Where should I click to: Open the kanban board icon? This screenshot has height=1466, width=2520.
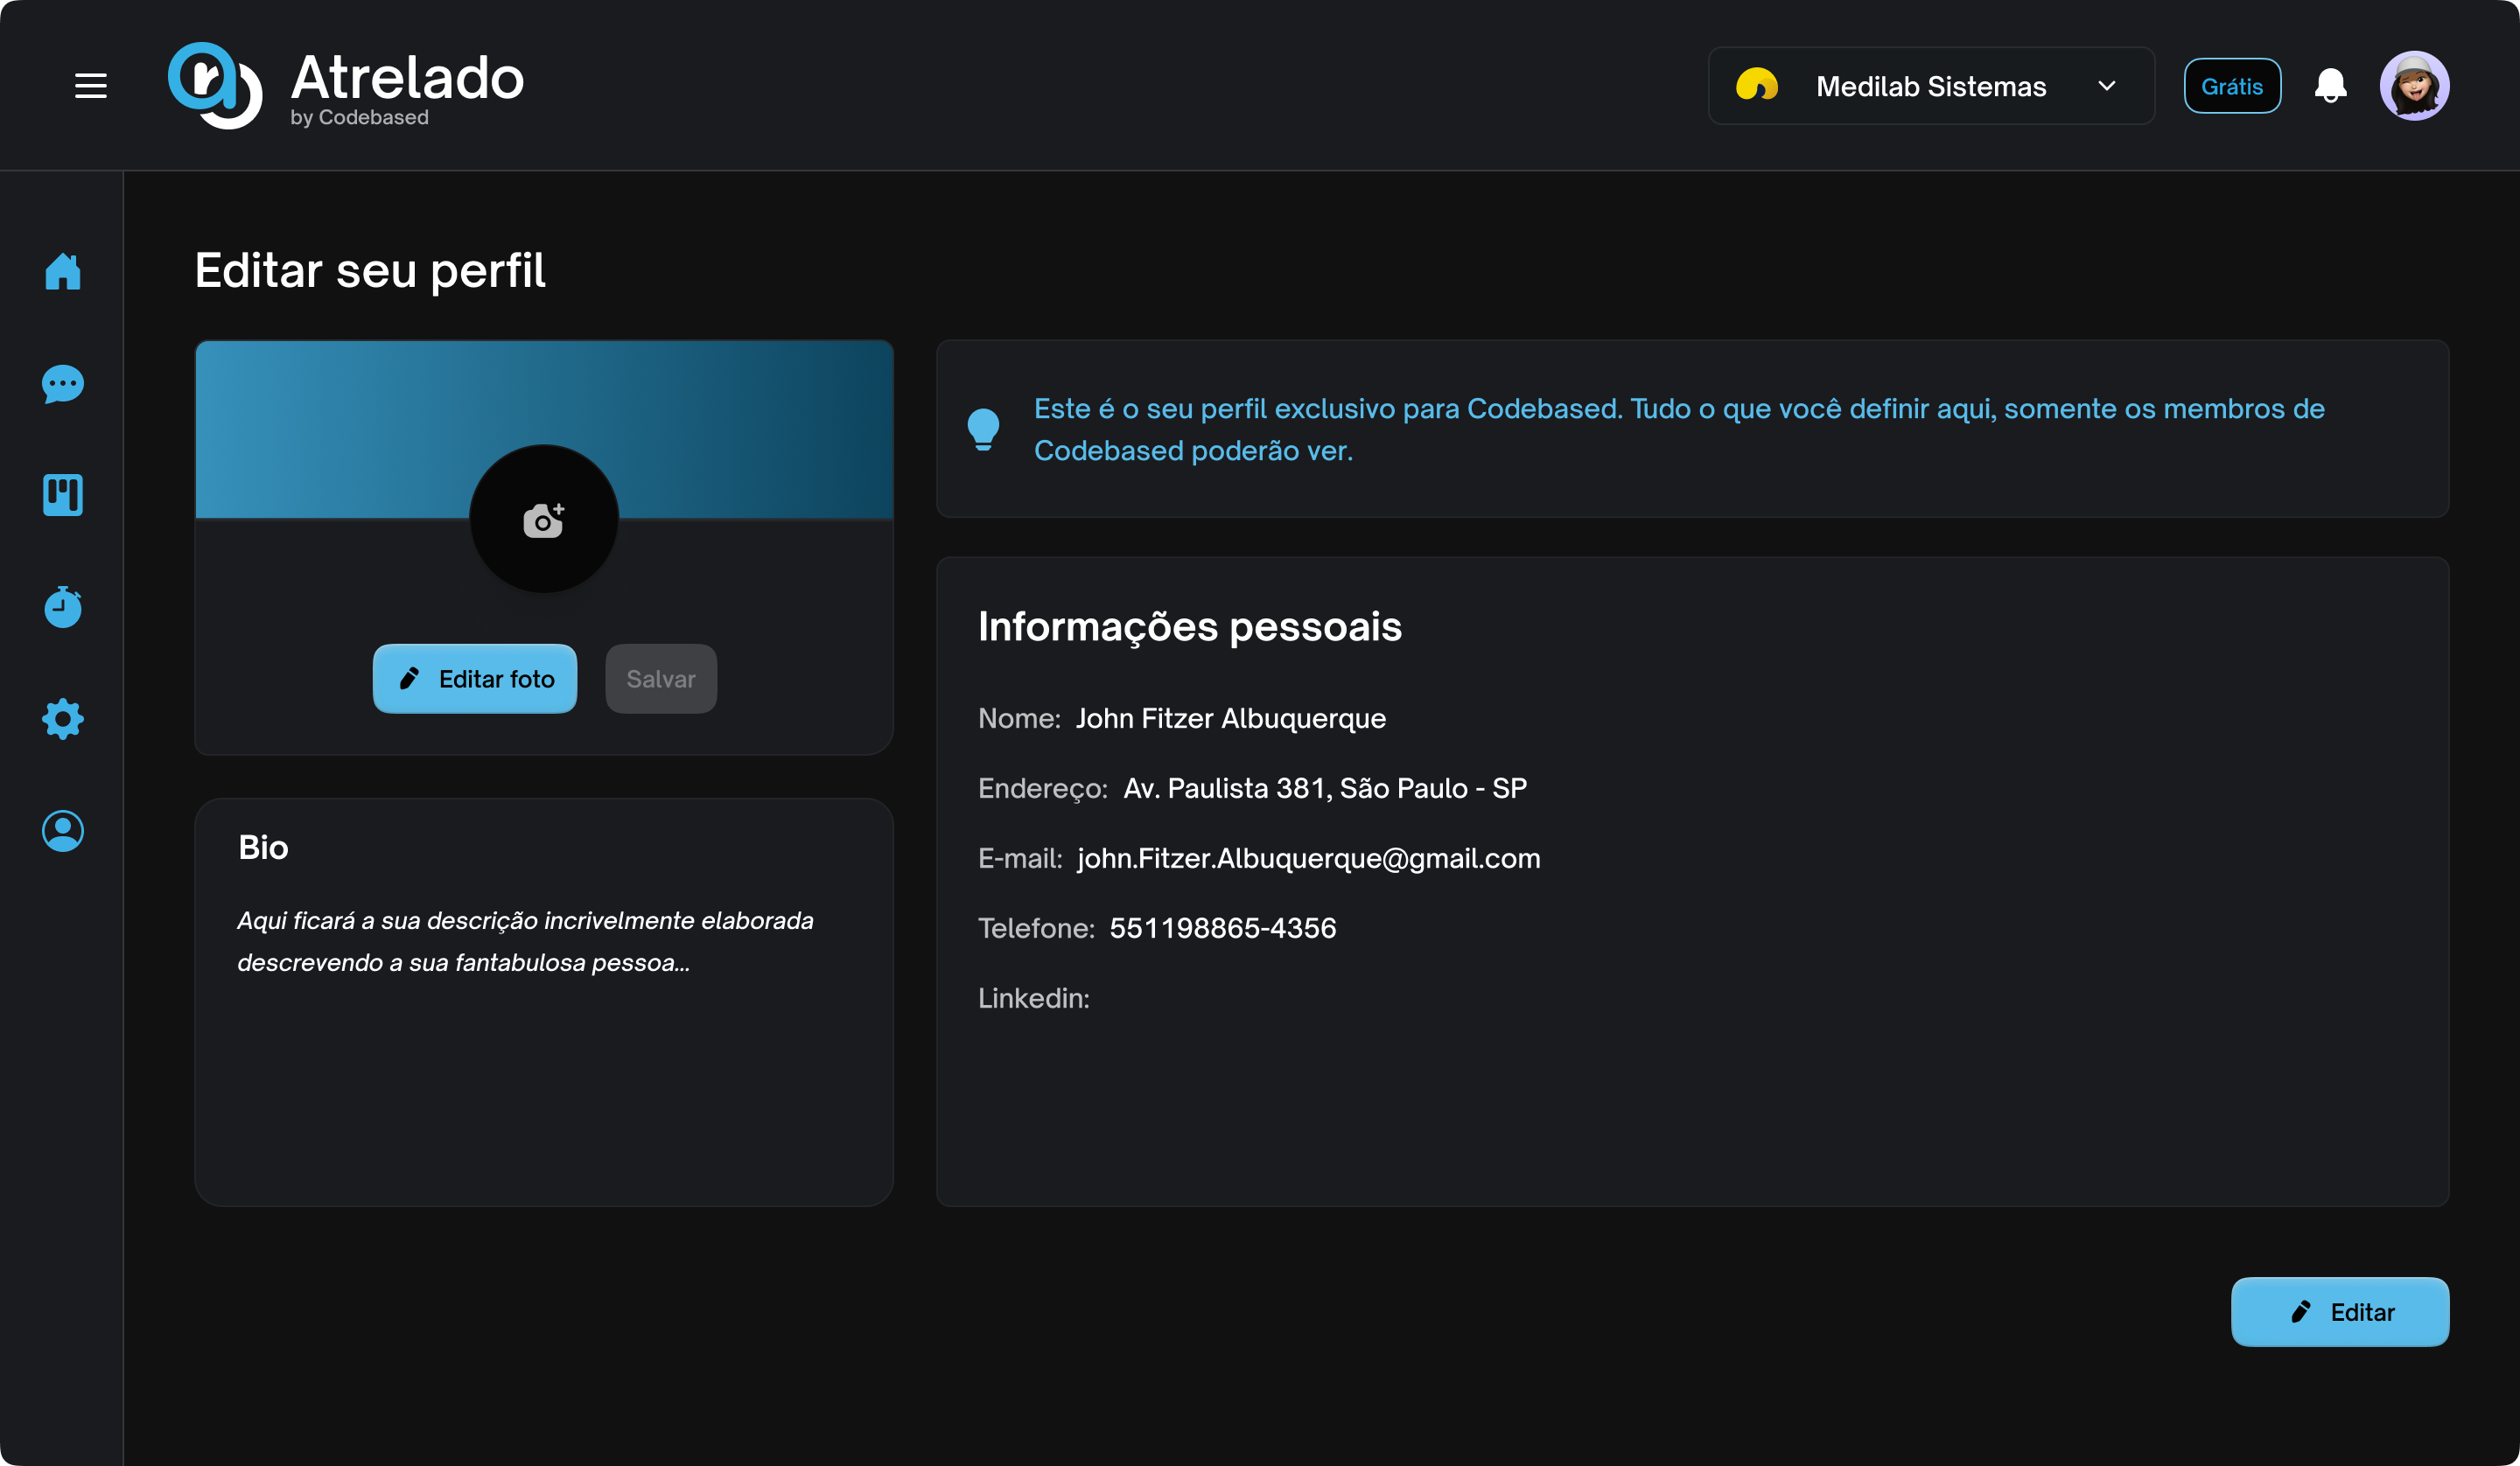point(62,495)
